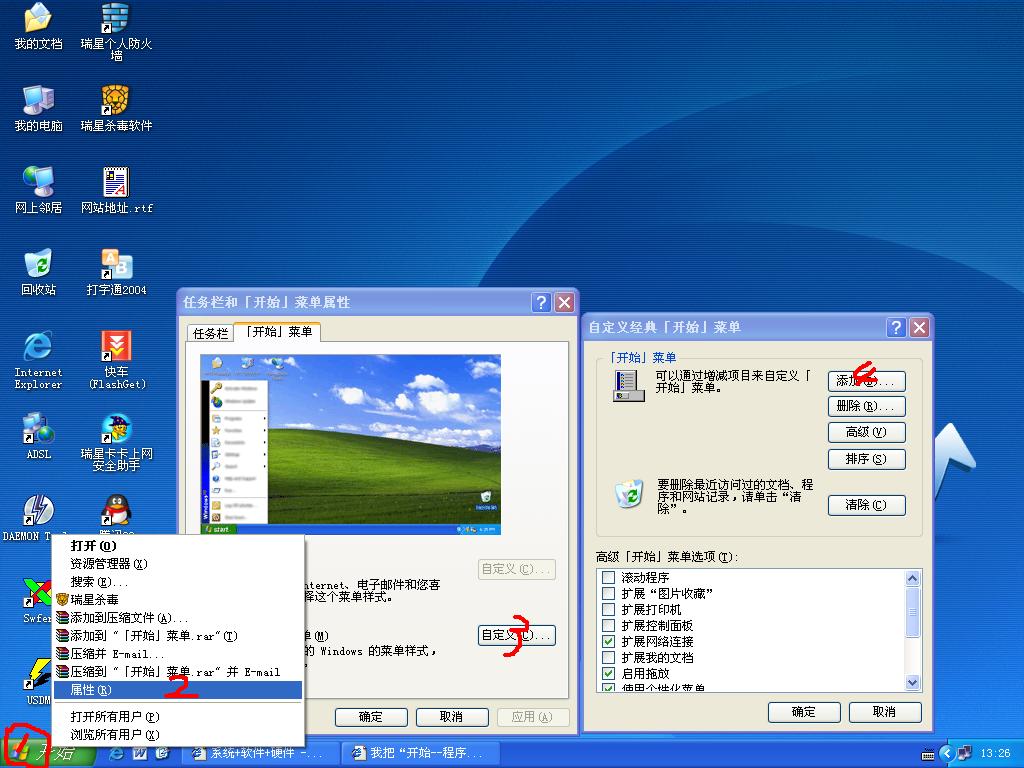This screenshot has width=1024, height=768.
Task: Click the network connection tray icon
Action: click(965, 753)
